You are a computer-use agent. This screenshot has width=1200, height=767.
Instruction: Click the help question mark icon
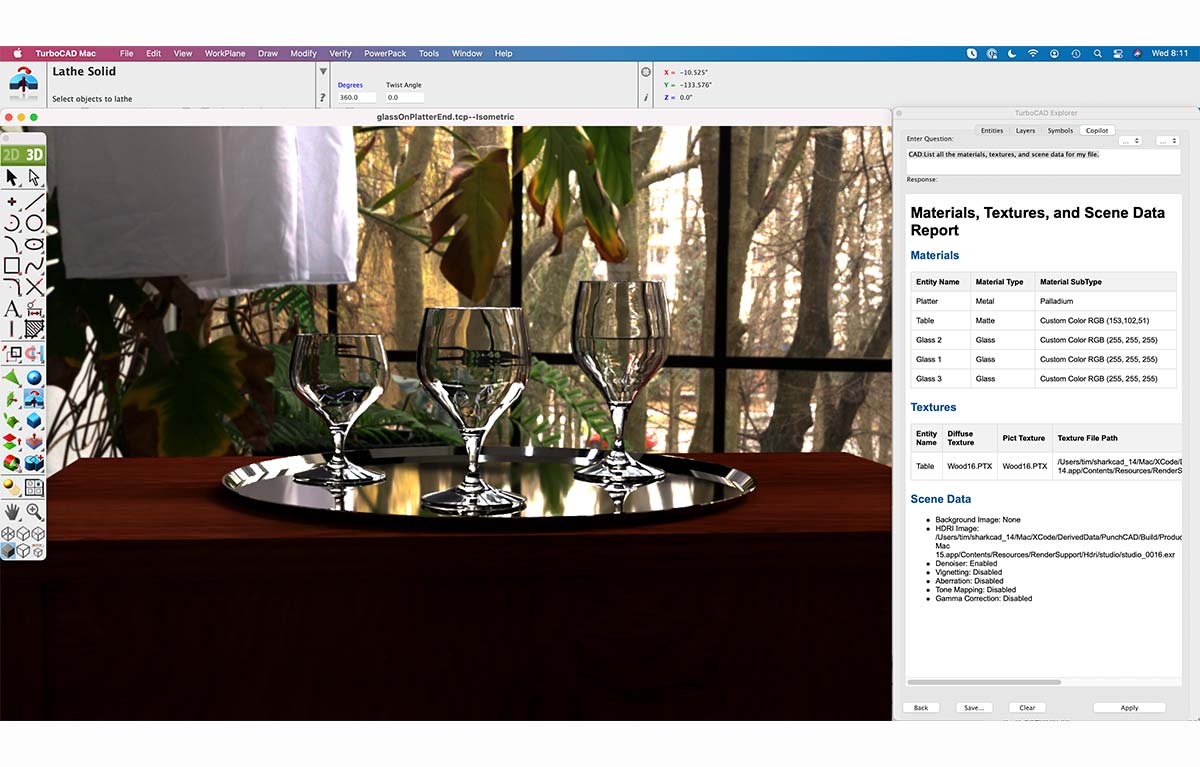click(322, 97)
